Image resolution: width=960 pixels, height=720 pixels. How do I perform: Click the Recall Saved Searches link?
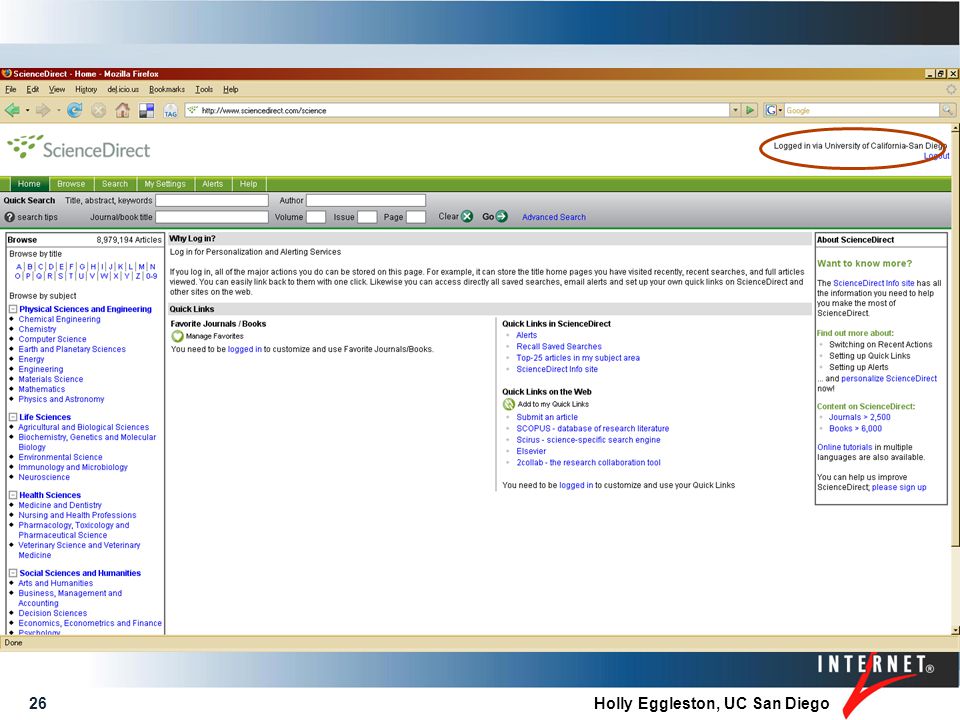[x=559, y=347]
